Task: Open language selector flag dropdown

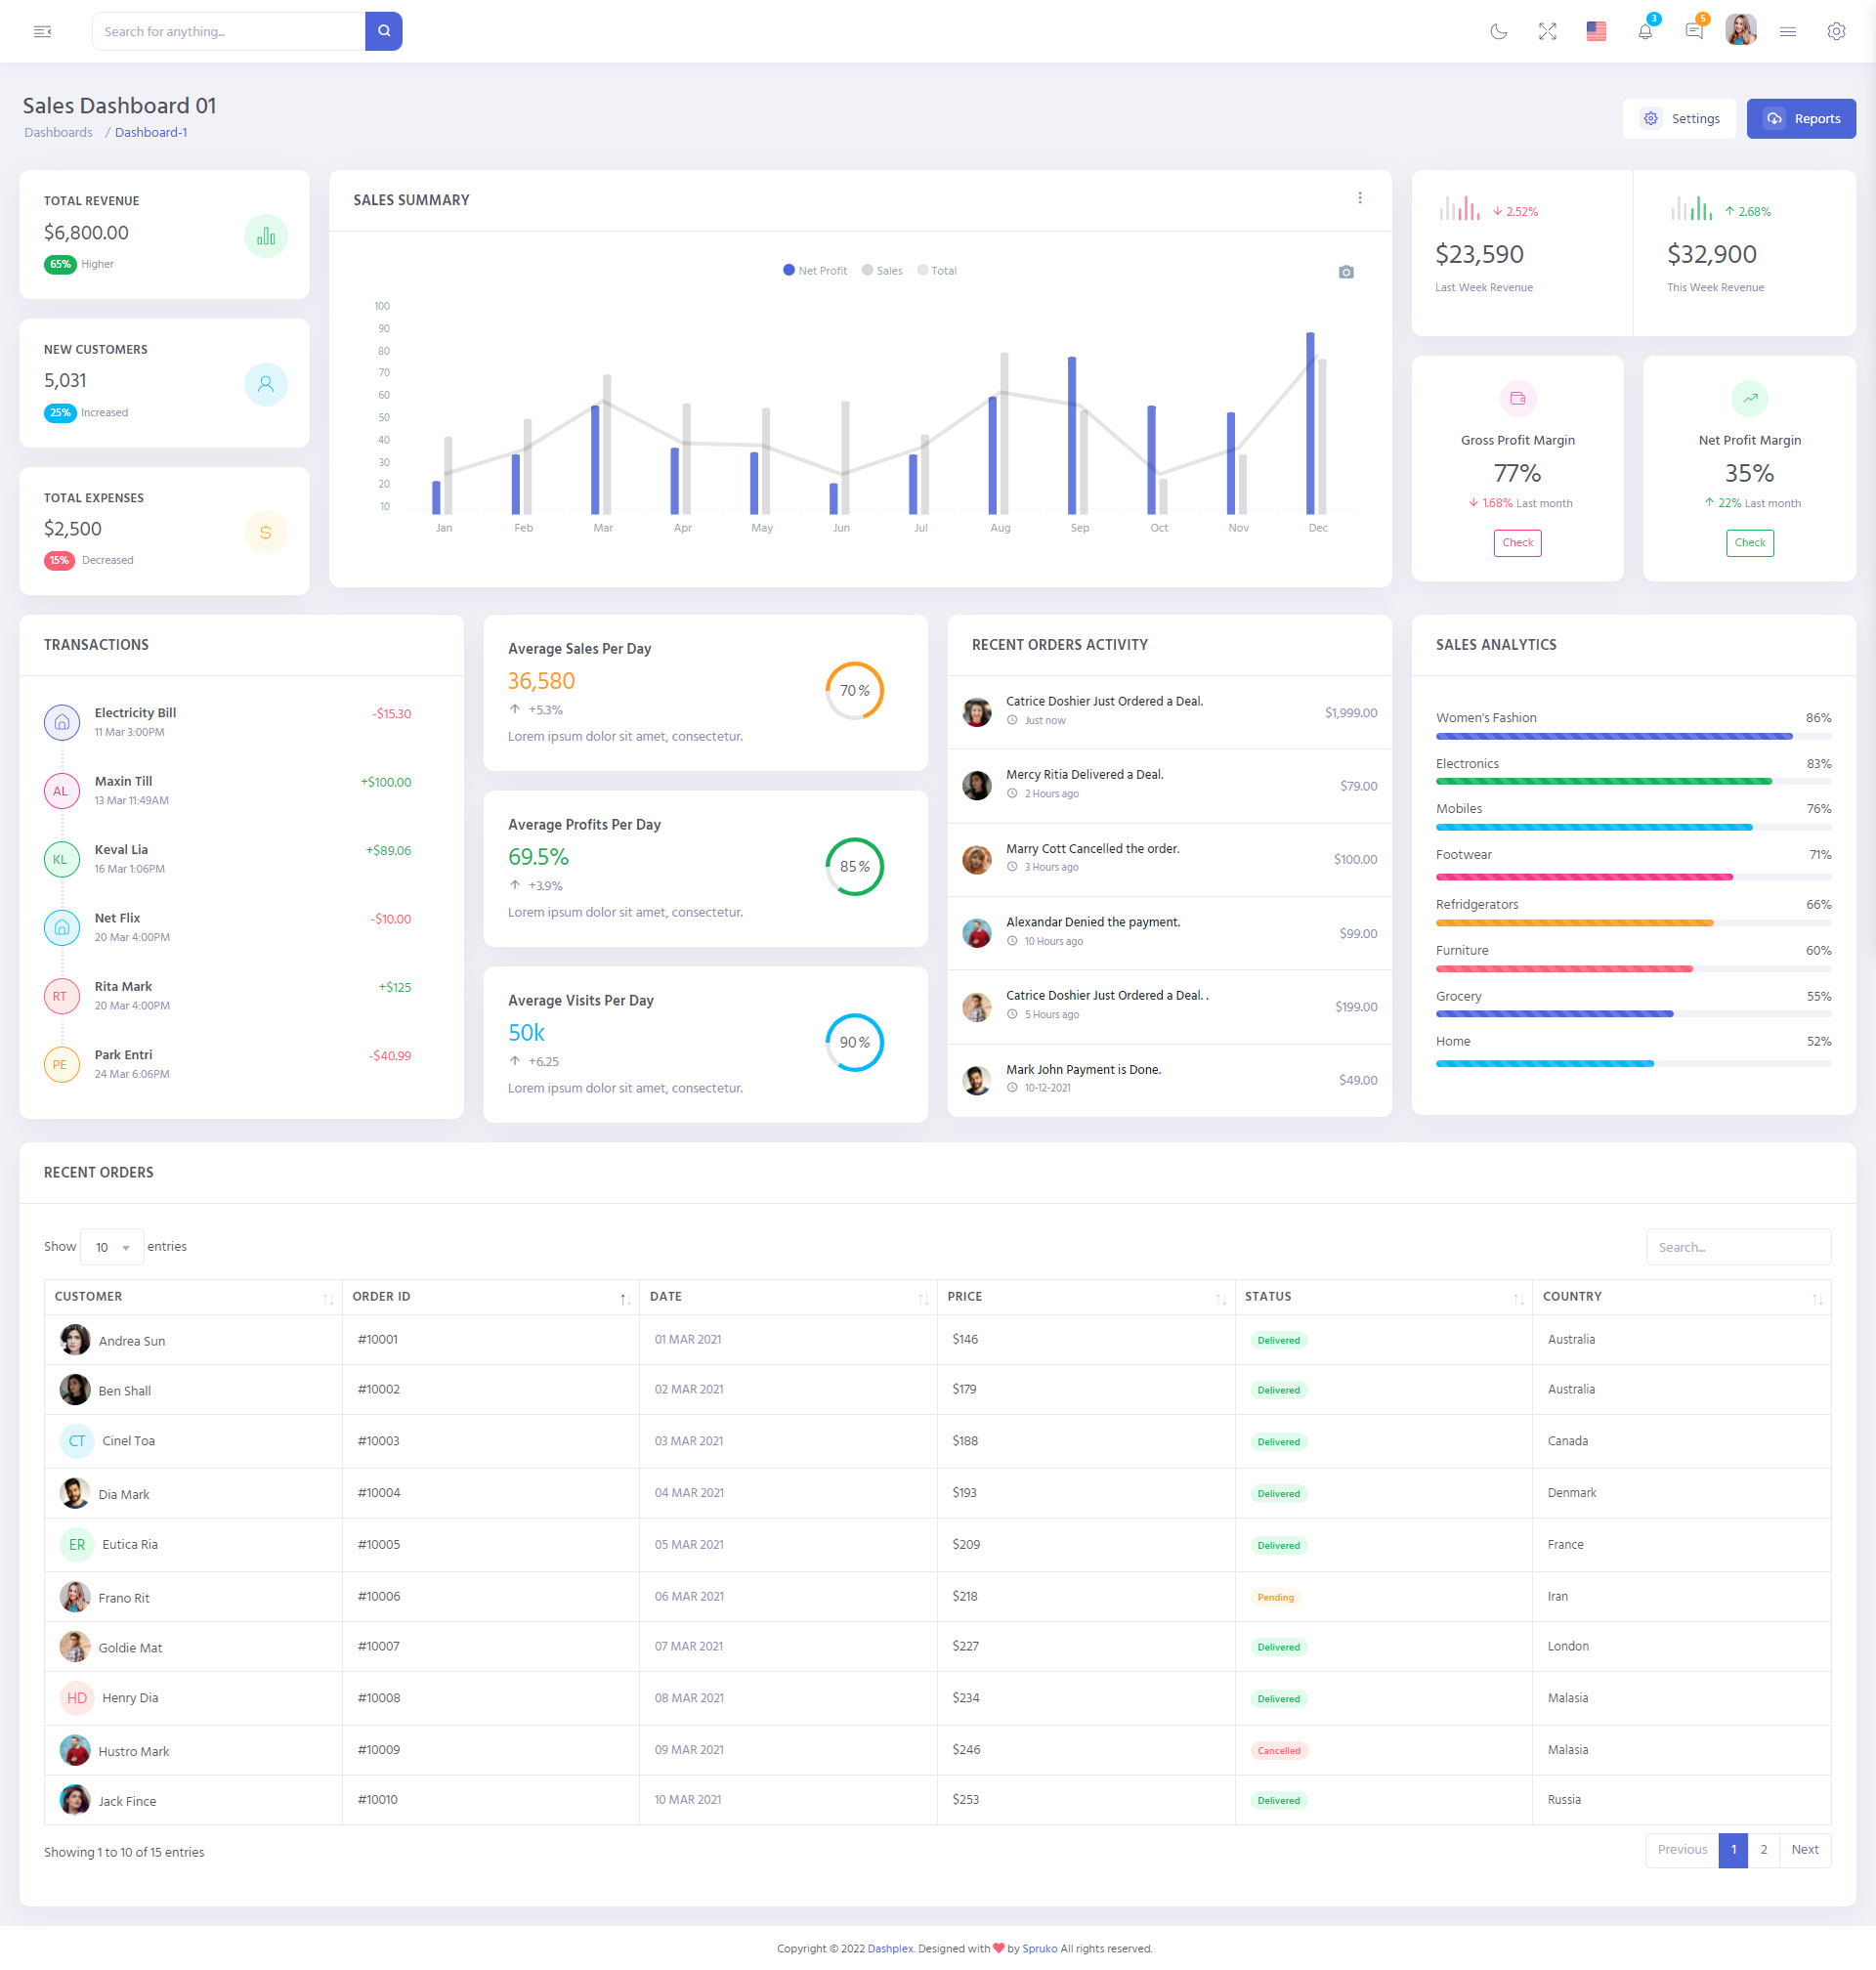Action: (x=1596, y=31)
